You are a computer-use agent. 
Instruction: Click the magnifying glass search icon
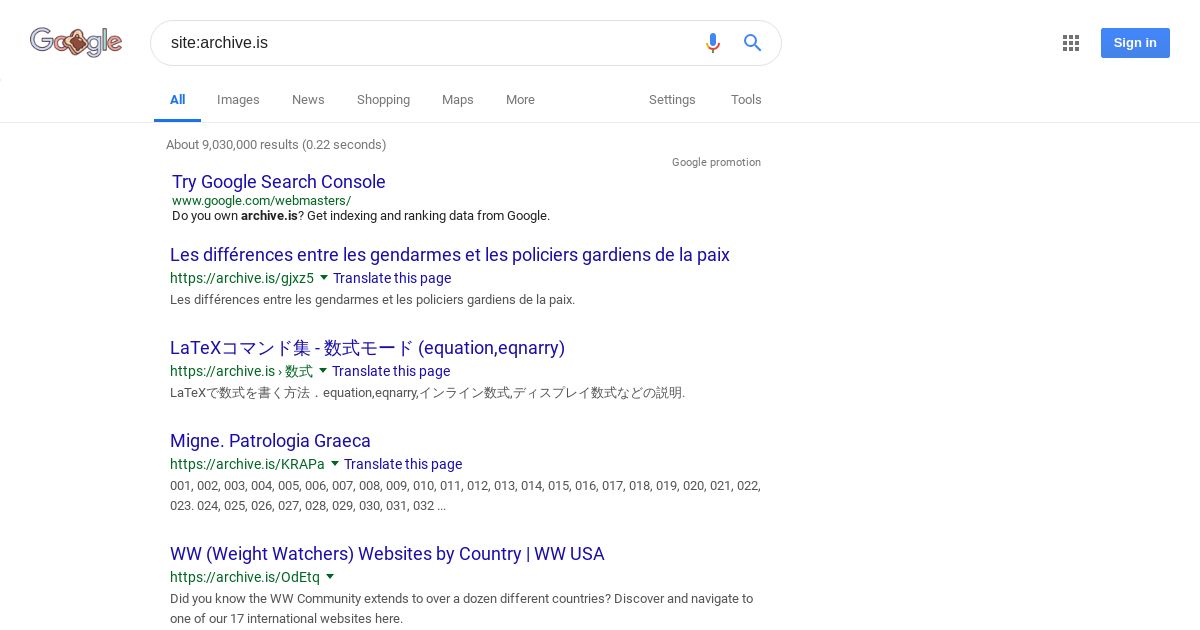point(752,43)
